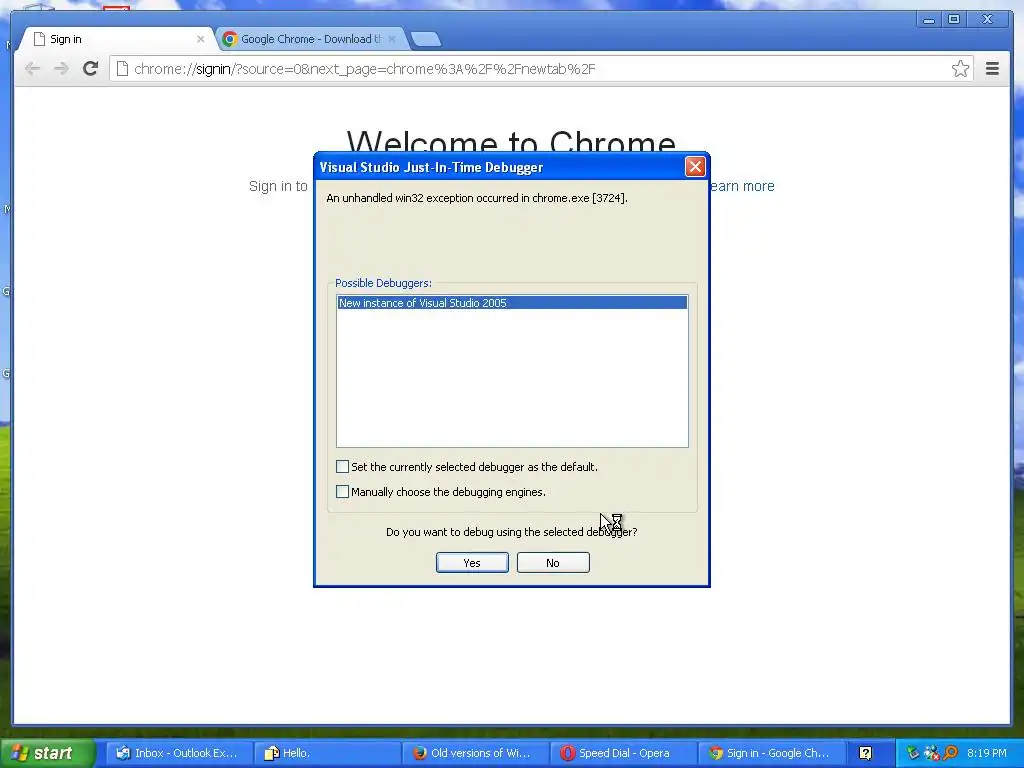Click the magnifier system tray icon
The height and width of the screenshot is (768, 1024).
click(x=951, y=753)
